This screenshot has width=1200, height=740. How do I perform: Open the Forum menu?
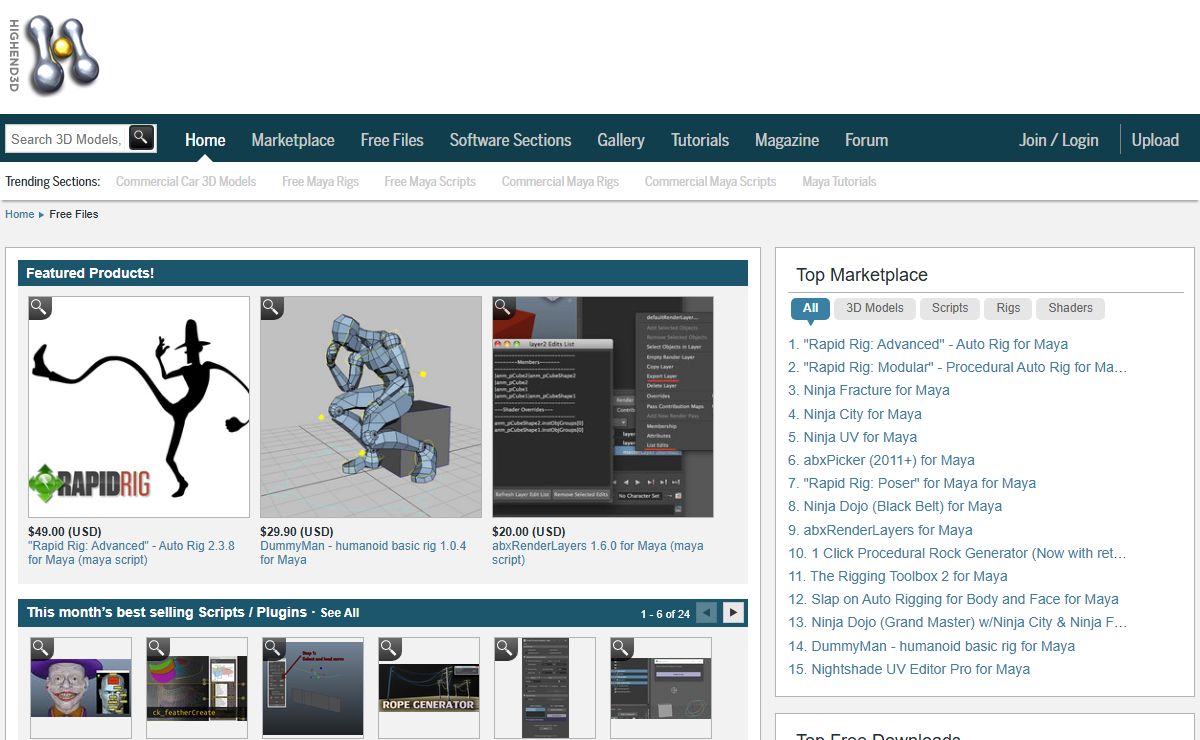point(866,140)
